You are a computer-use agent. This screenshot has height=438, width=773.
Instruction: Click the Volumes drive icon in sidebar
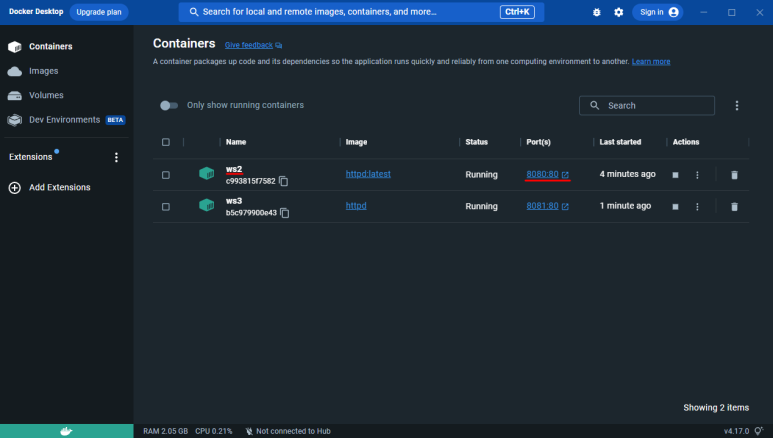15,96
